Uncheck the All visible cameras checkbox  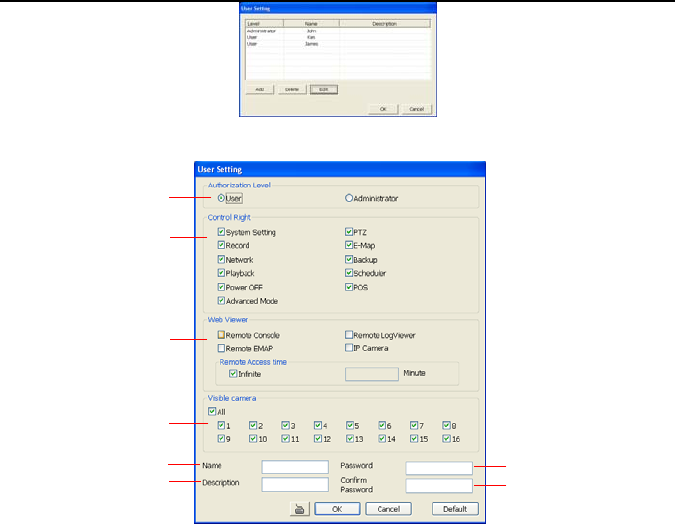(210, 410)
